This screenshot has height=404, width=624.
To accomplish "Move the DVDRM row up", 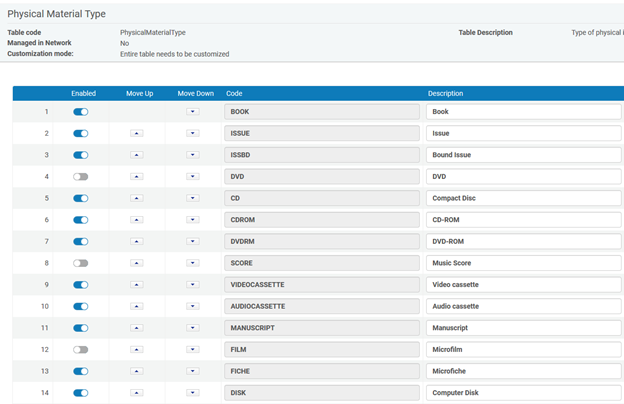I will [x=136, y=241].
